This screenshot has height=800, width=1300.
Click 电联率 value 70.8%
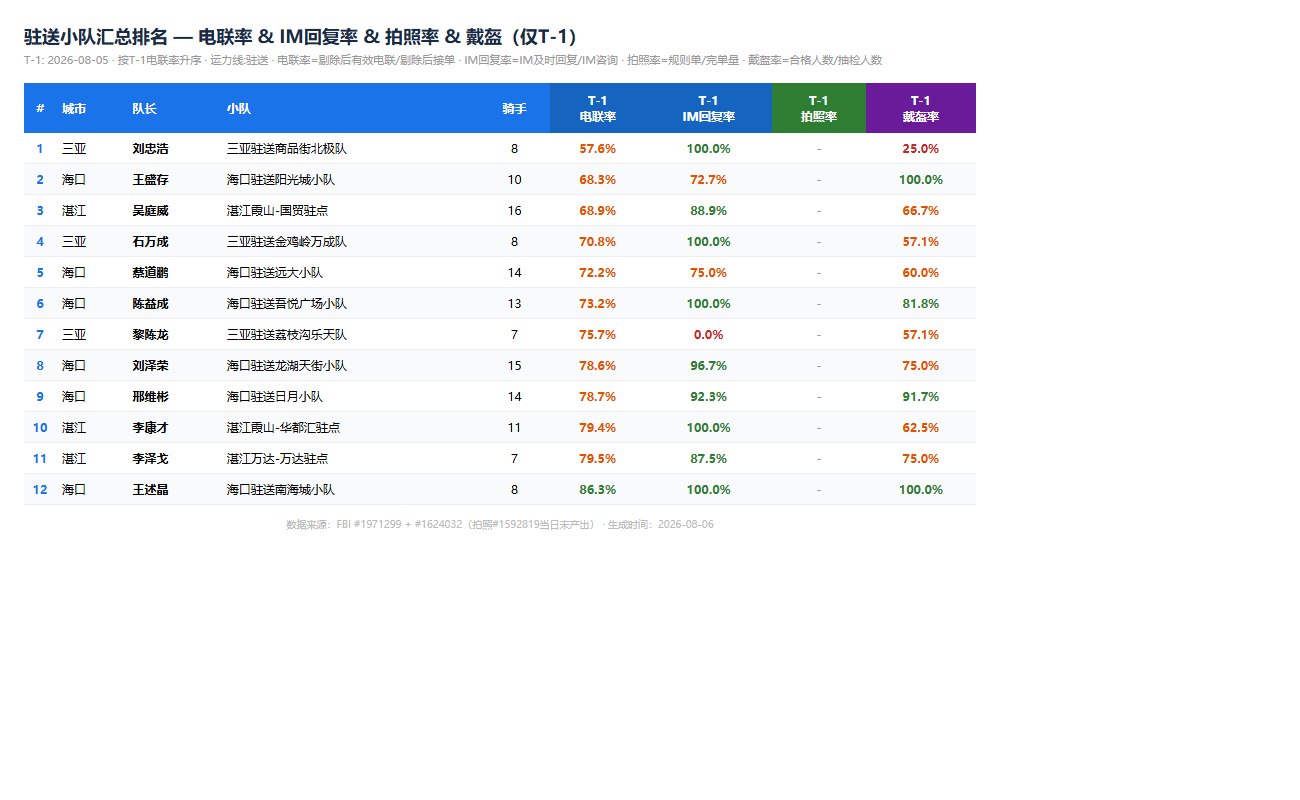(x=598, y=242)
